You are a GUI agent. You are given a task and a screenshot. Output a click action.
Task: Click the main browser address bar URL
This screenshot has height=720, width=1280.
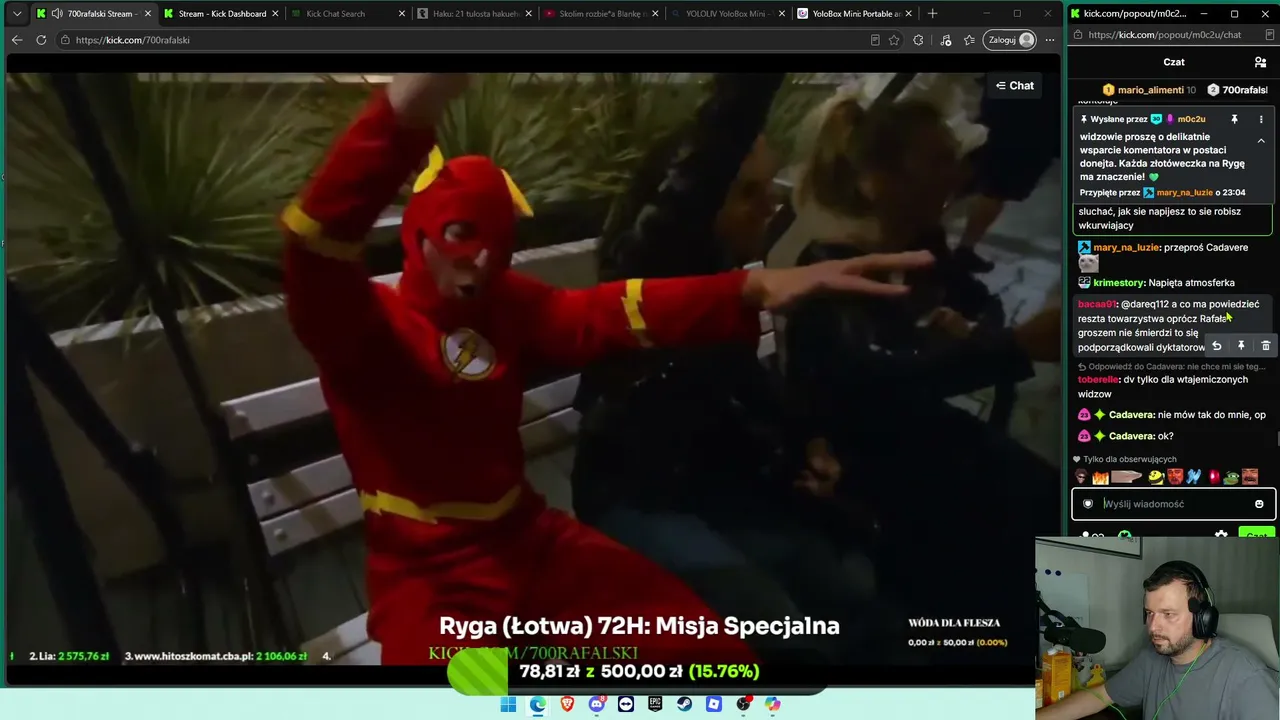click(132, 40)
